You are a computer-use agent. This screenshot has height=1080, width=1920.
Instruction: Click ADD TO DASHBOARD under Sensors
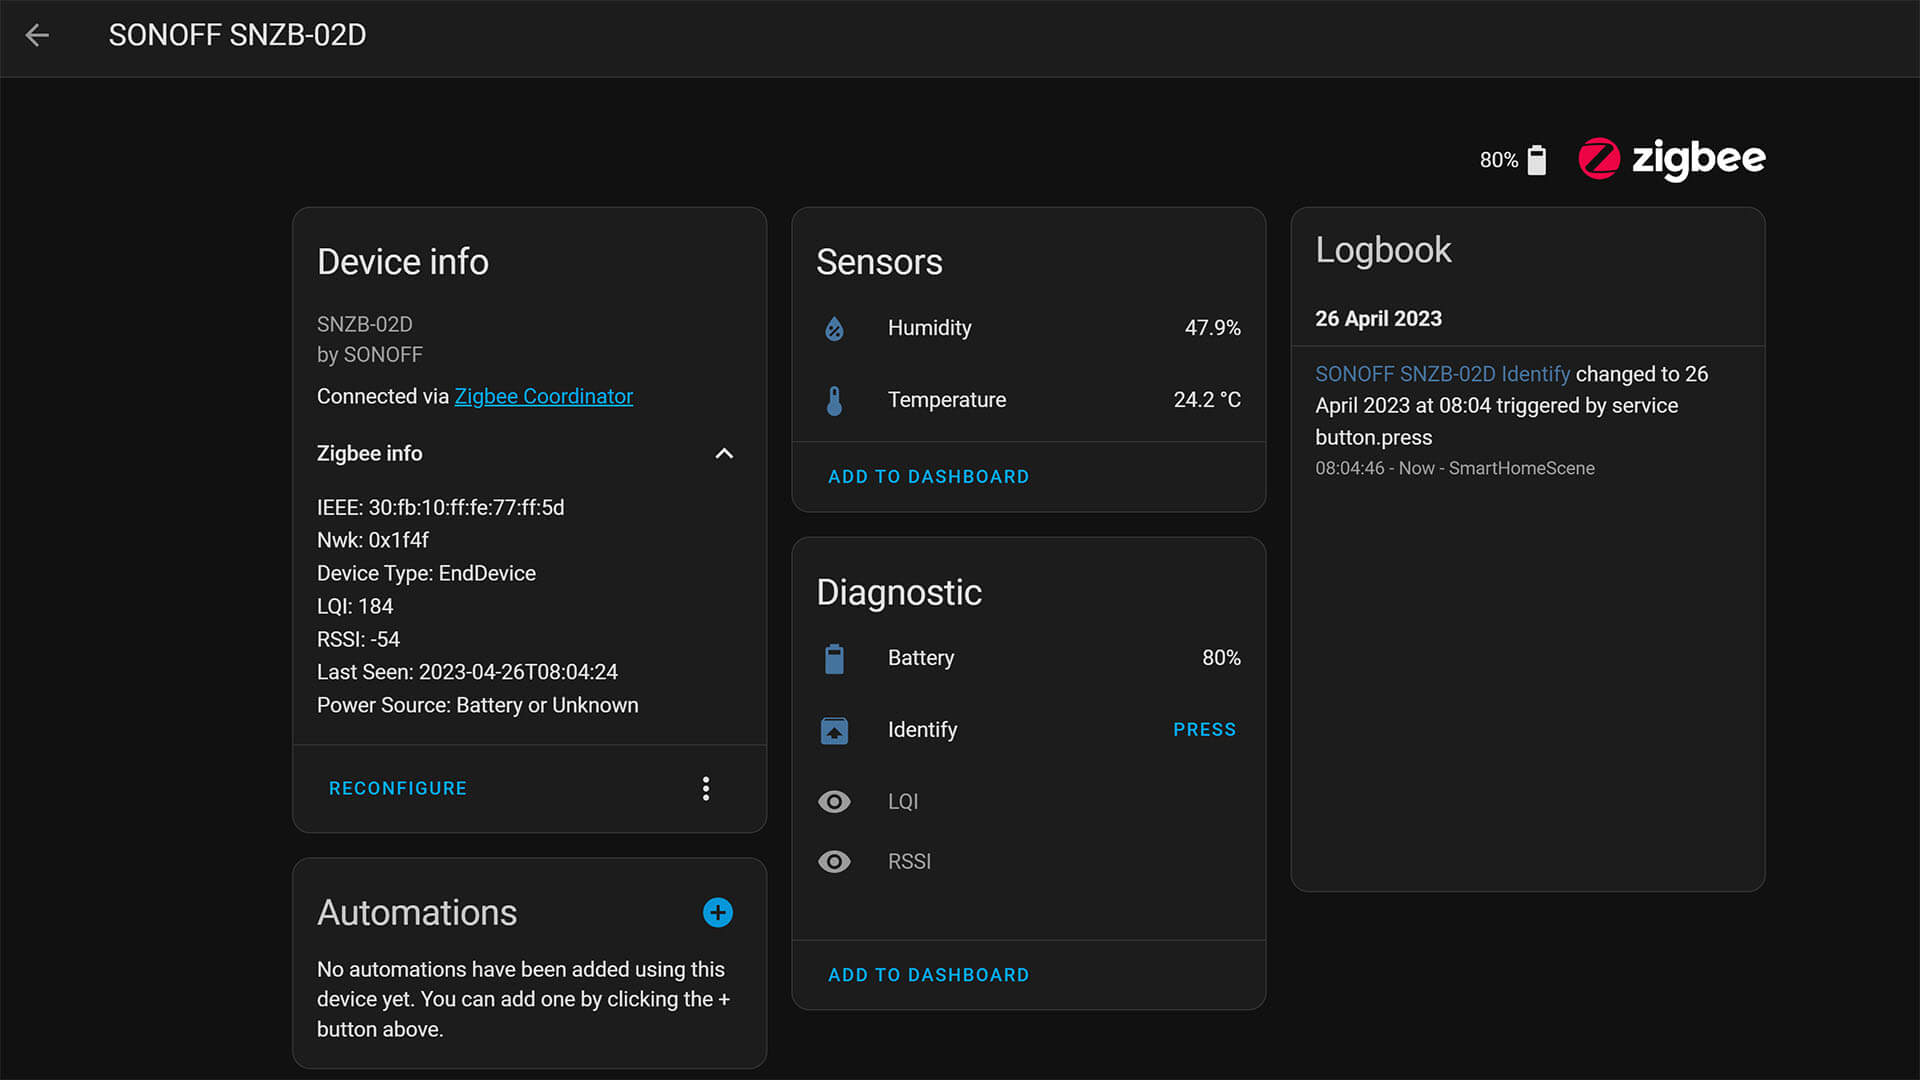[x=928, y=477]
